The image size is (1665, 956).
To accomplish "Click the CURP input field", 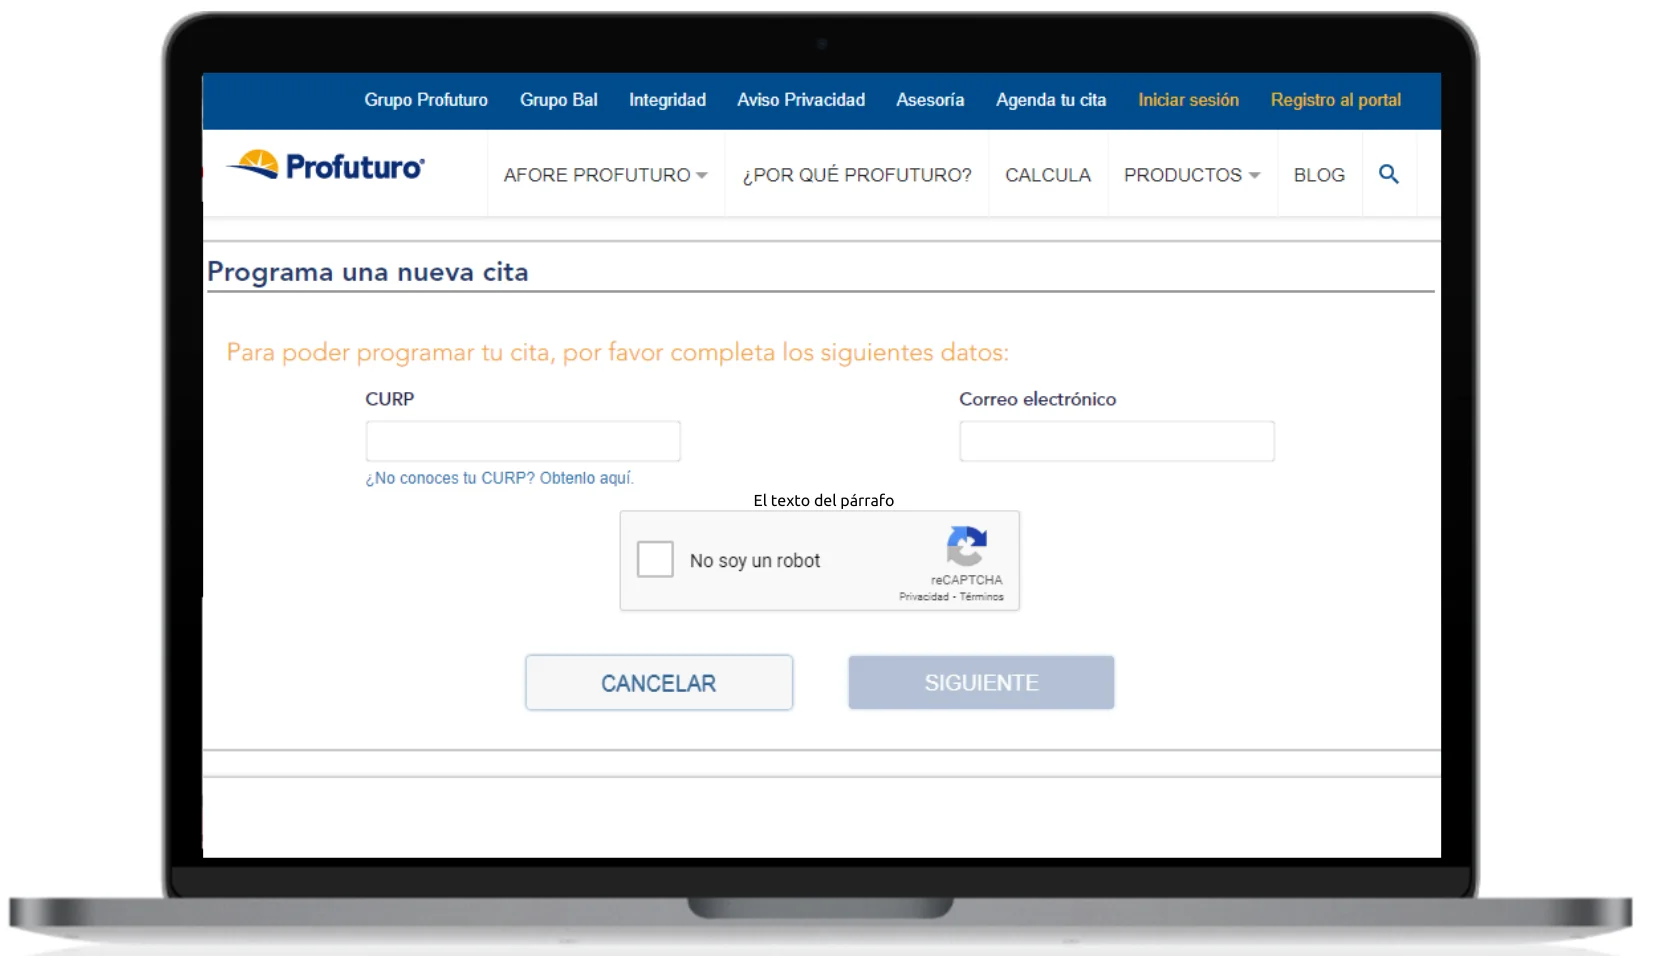I will [x=523, y=441].
